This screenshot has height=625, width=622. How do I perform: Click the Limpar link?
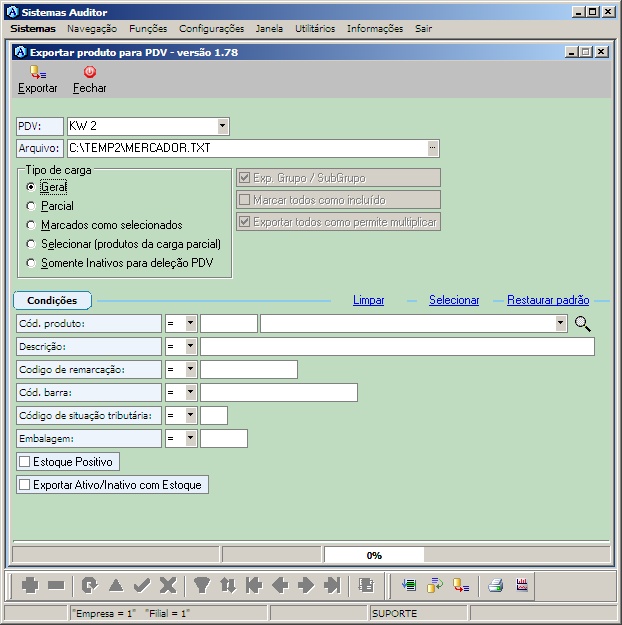coord(368,300)
